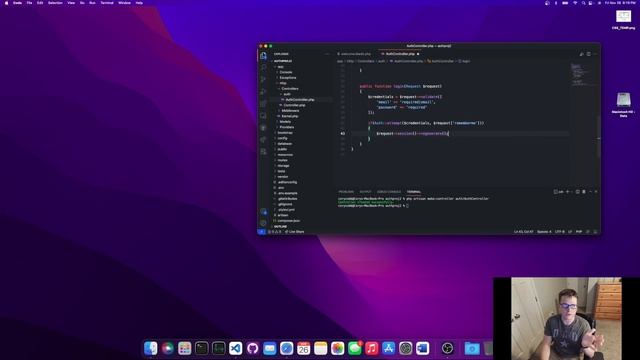640x360 pixels.
Task: Switch to the OUTPUT panel tab
Action: [x=365, y=192]
